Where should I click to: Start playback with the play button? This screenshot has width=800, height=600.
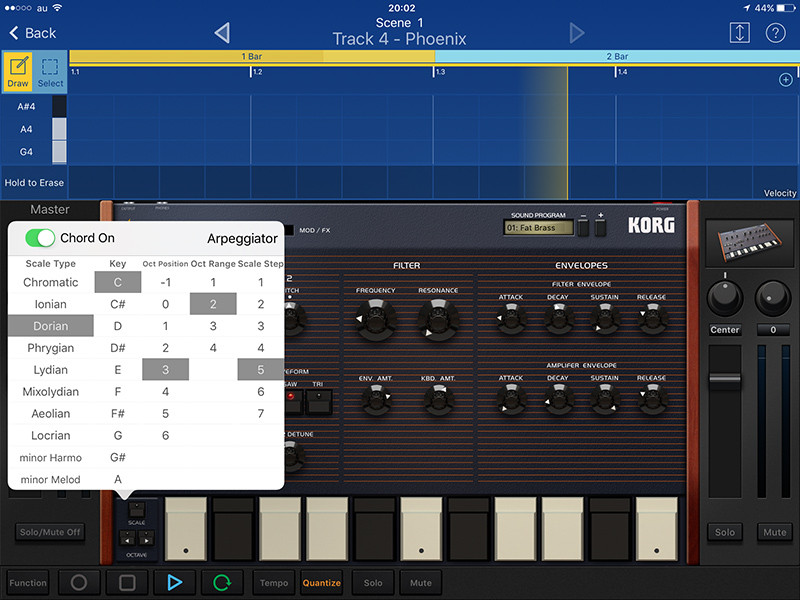[x=174, y=582]
